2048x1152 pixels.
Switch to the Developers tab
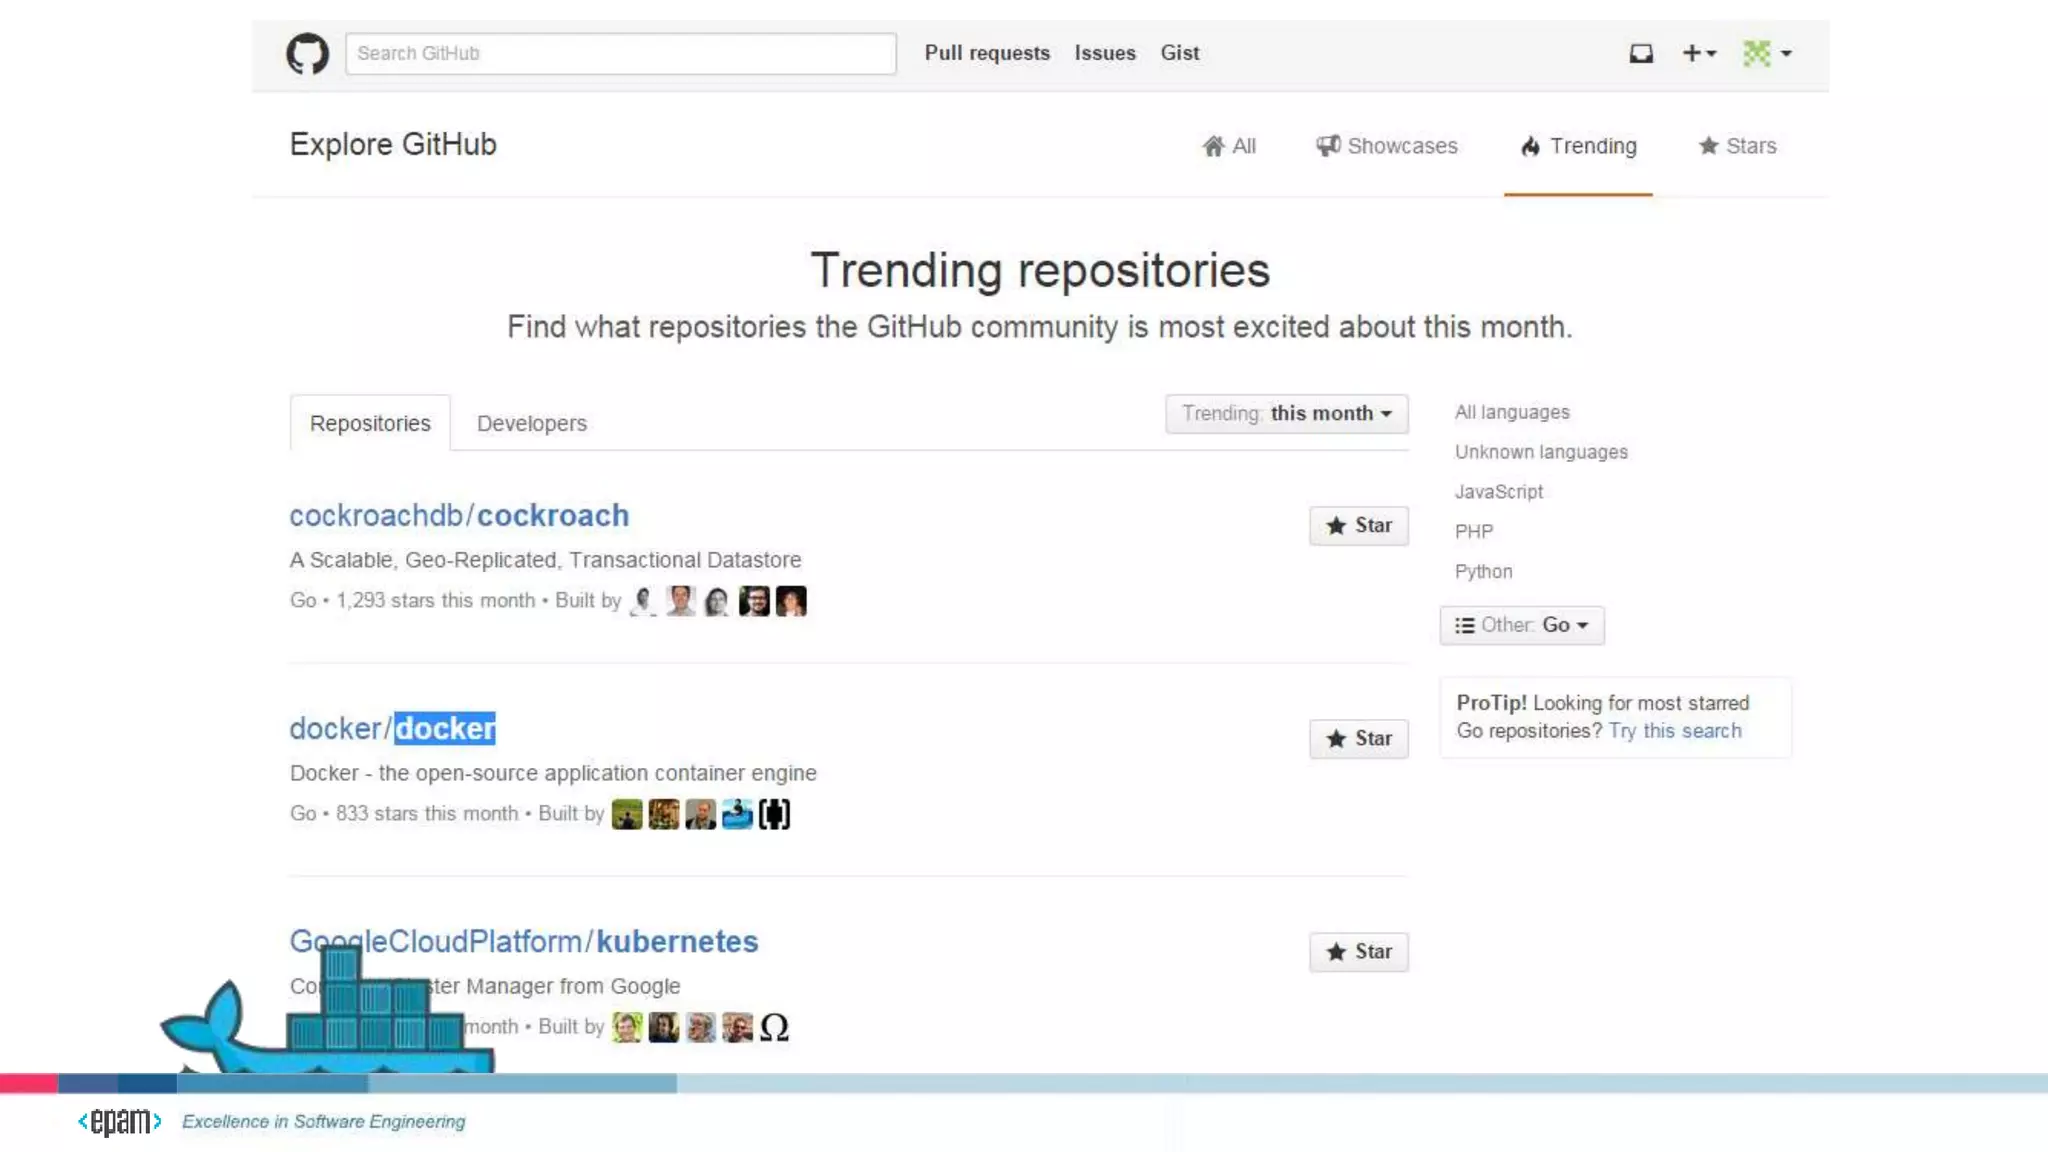click(531, 424)
